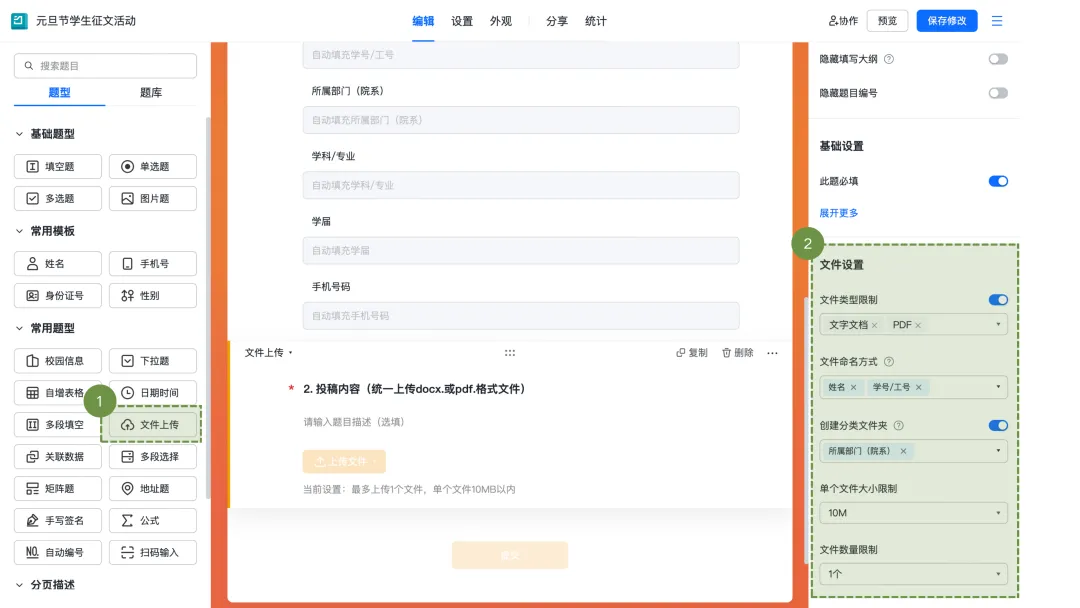The width and height of the screenshot is (1080, 608).
Task: Add the 关联数据 question
Action: pos(58,457)
